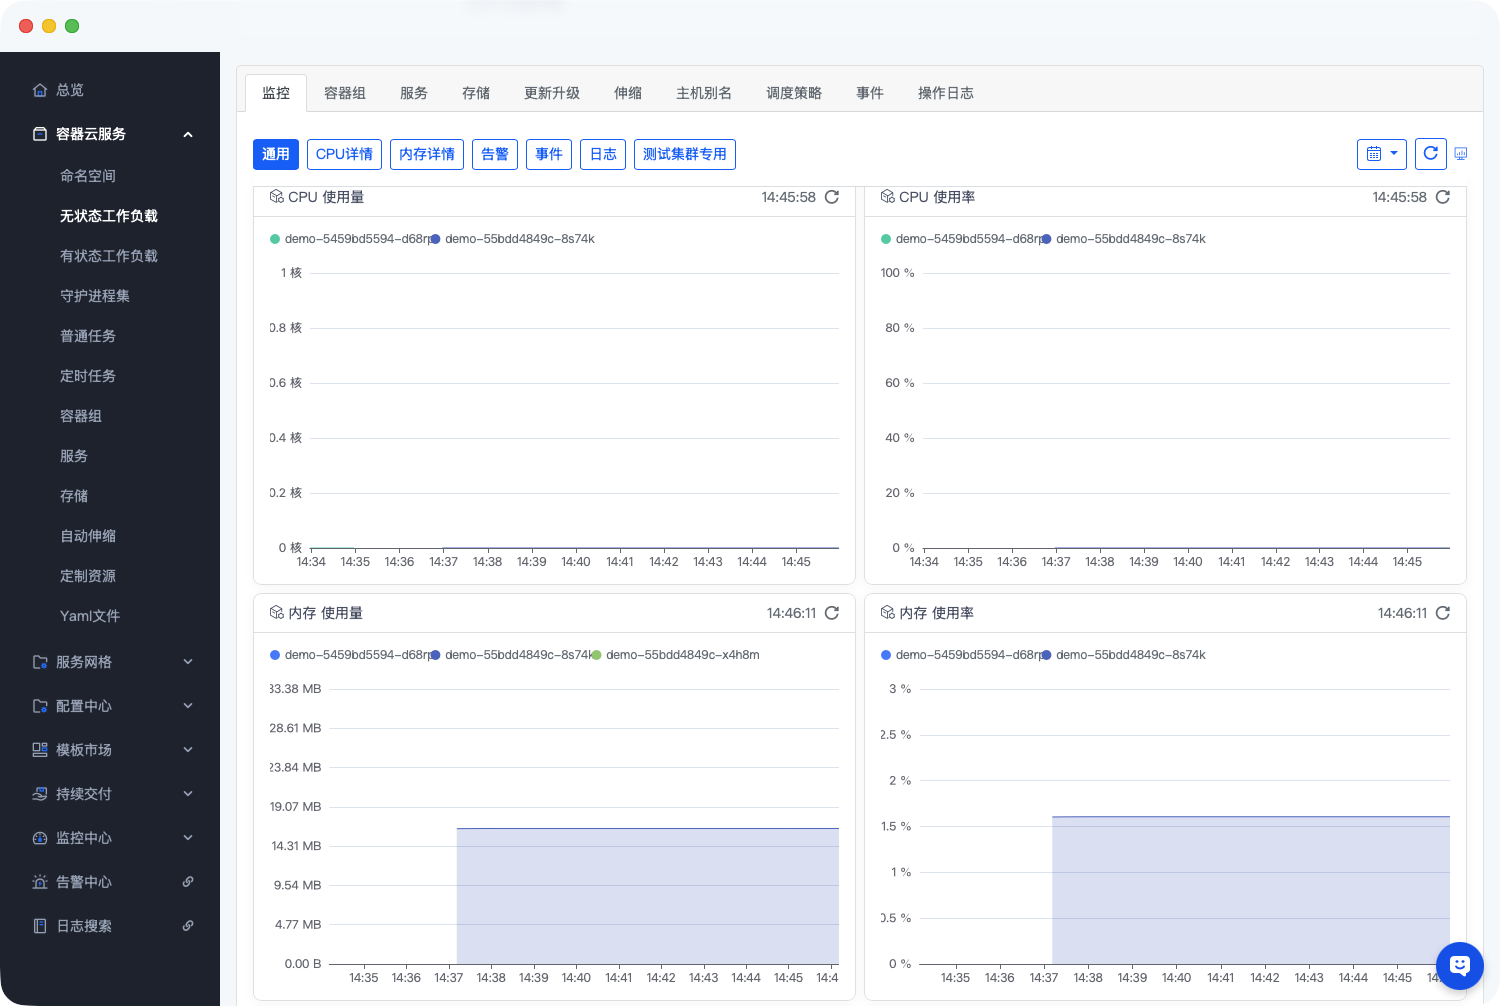Open the calendar time range dropdown

coord(1382,154)
